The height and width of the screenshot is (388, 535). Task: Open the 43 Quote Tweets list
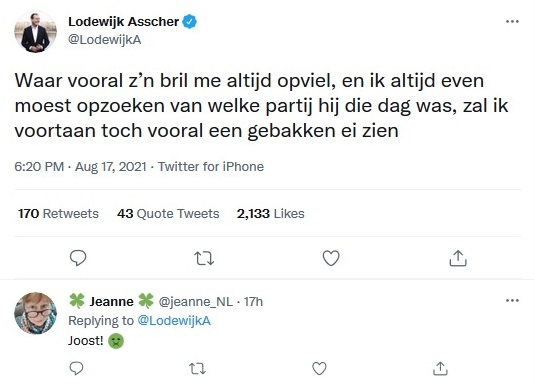(168, 214)
